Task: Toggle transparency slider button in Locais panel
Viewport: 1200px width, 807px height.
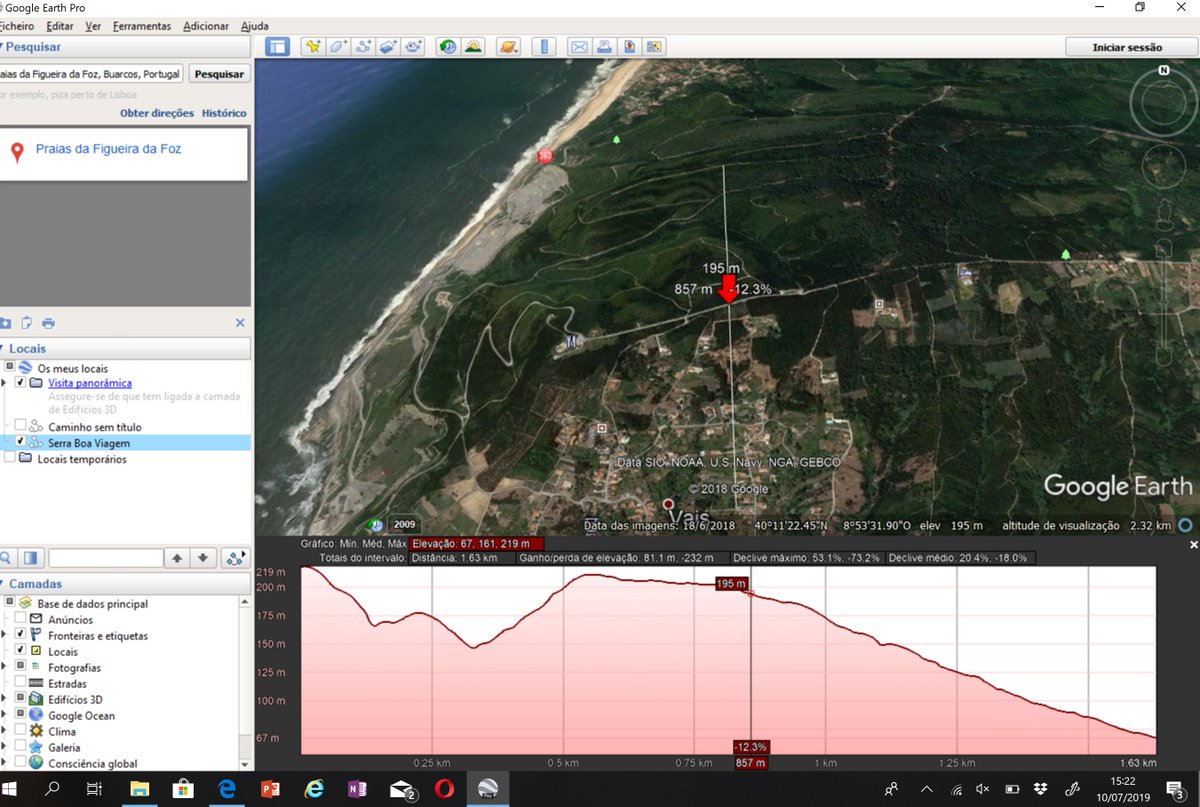Action: tap(30, 558)
